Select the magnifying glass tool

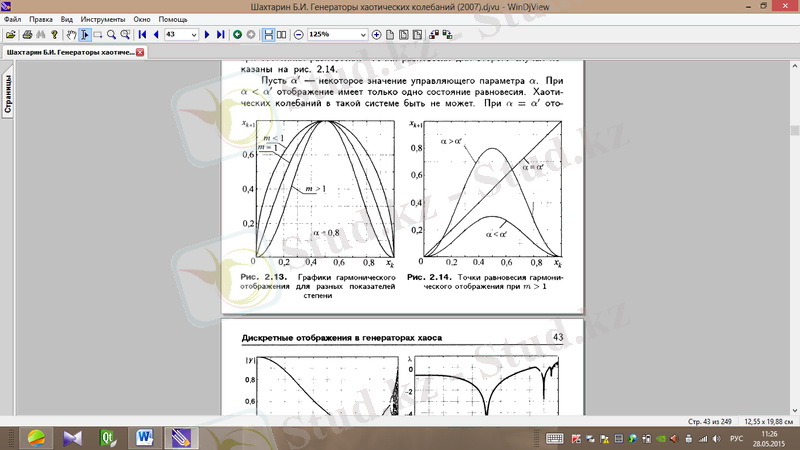point(111,35)
